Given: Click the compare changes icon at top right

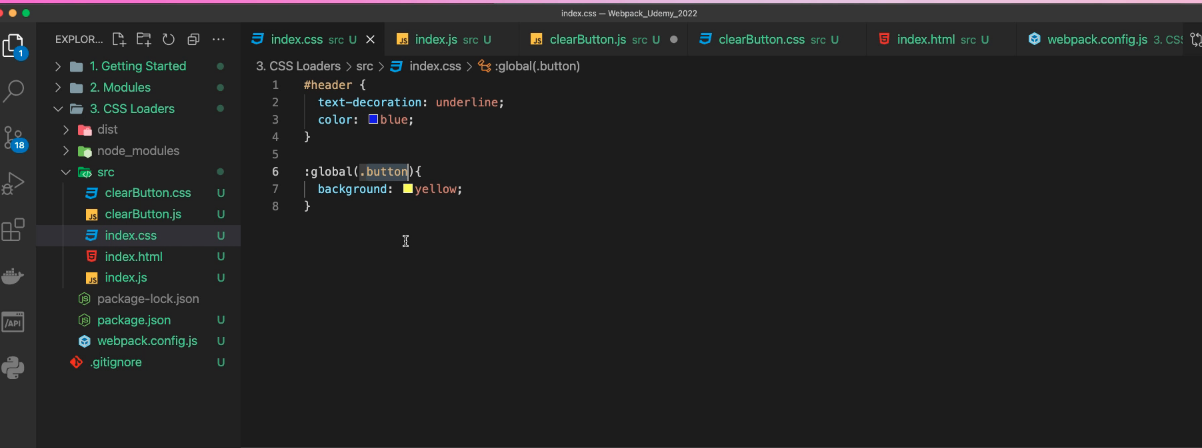Looking at the screenshot, I should coord(1194,40).
